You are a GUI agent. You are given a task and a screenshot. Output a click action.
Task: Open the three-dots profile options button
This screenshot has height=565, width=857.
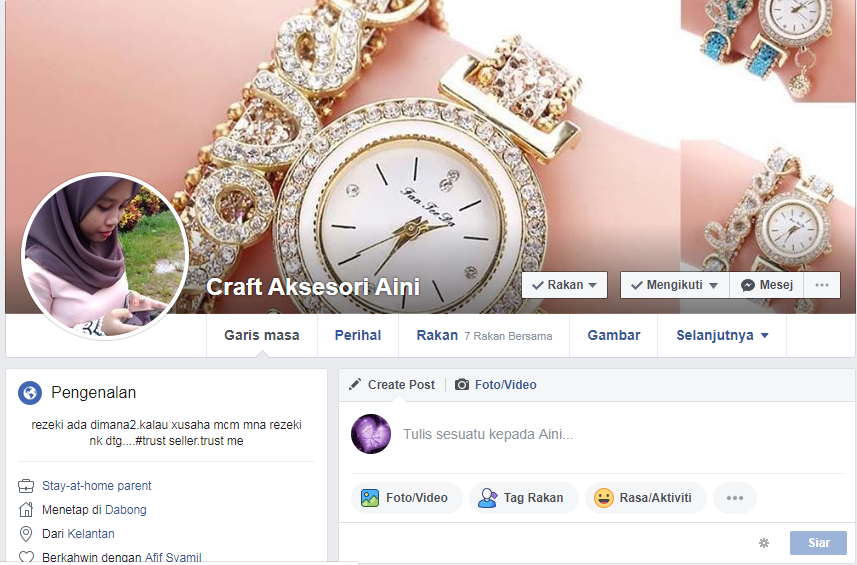[822, 285]
